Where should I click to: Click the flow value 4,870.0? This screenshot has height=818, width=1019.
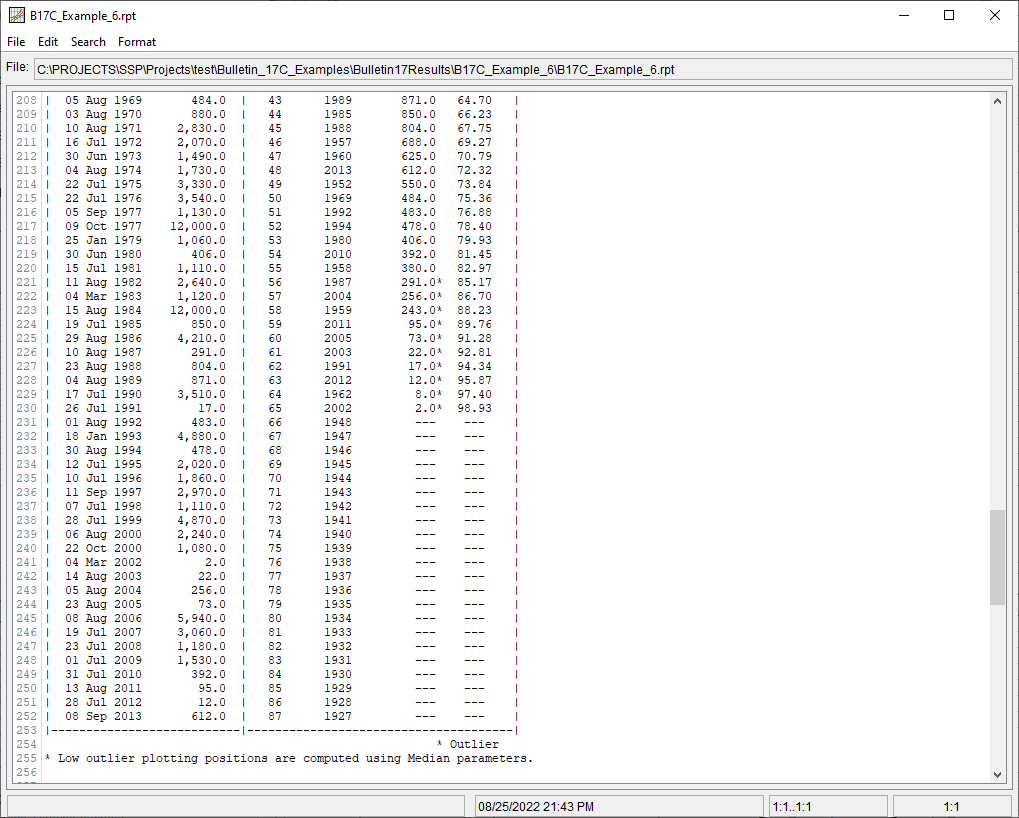pyautogui.click(x=201, y=520)
